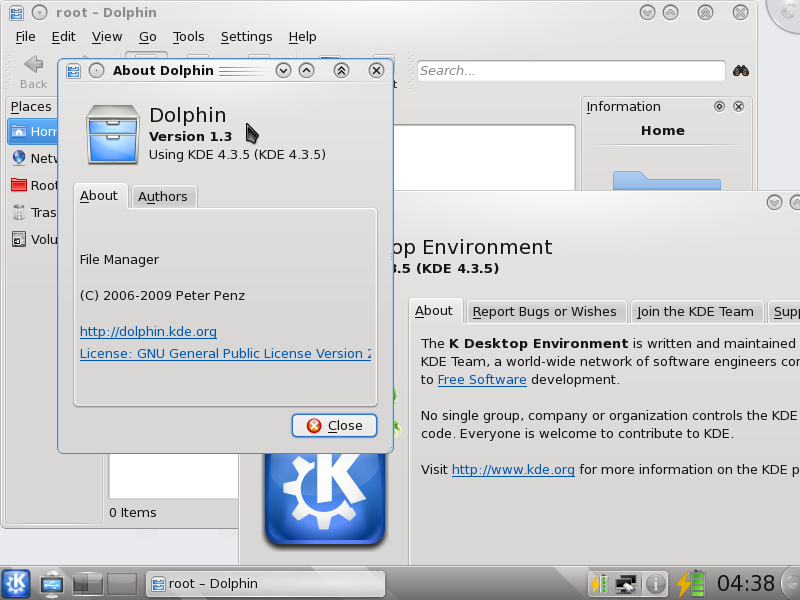This screenshot has width=800, height=600.
Task: Click into the Search field
Action: [571, 70]
